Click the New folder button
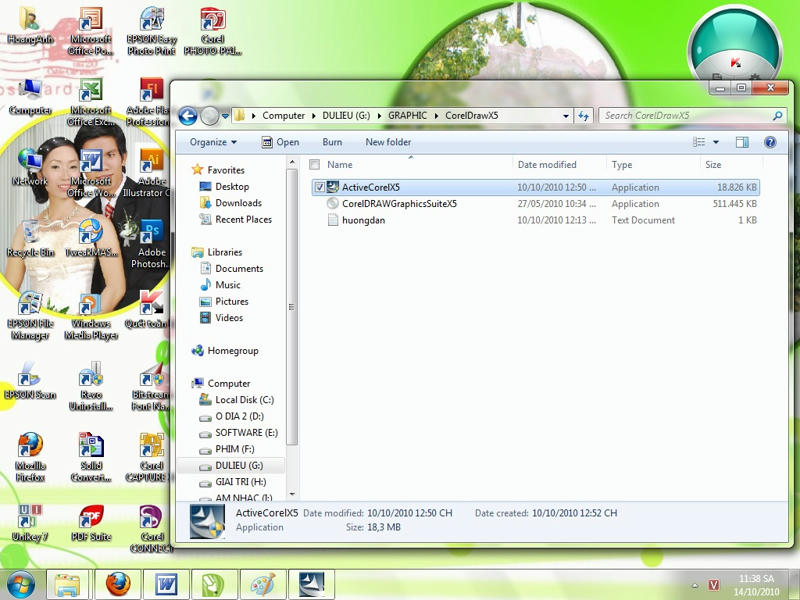The image size is (800, 600). (x=388, y=143)
